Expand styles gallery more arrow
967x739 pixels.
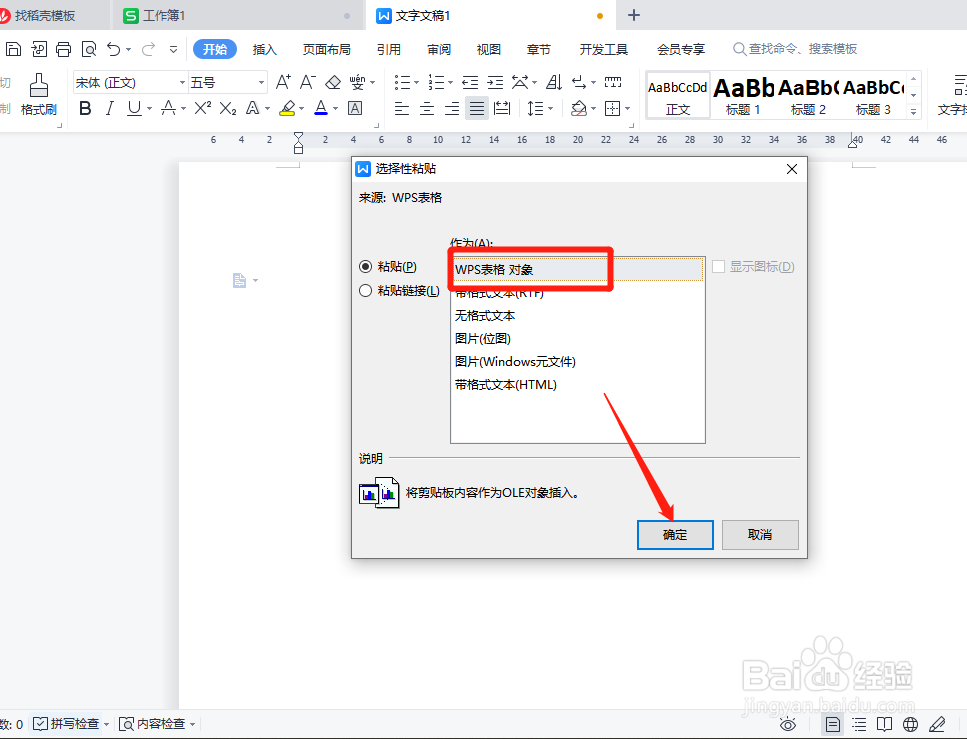click(914, 112)
